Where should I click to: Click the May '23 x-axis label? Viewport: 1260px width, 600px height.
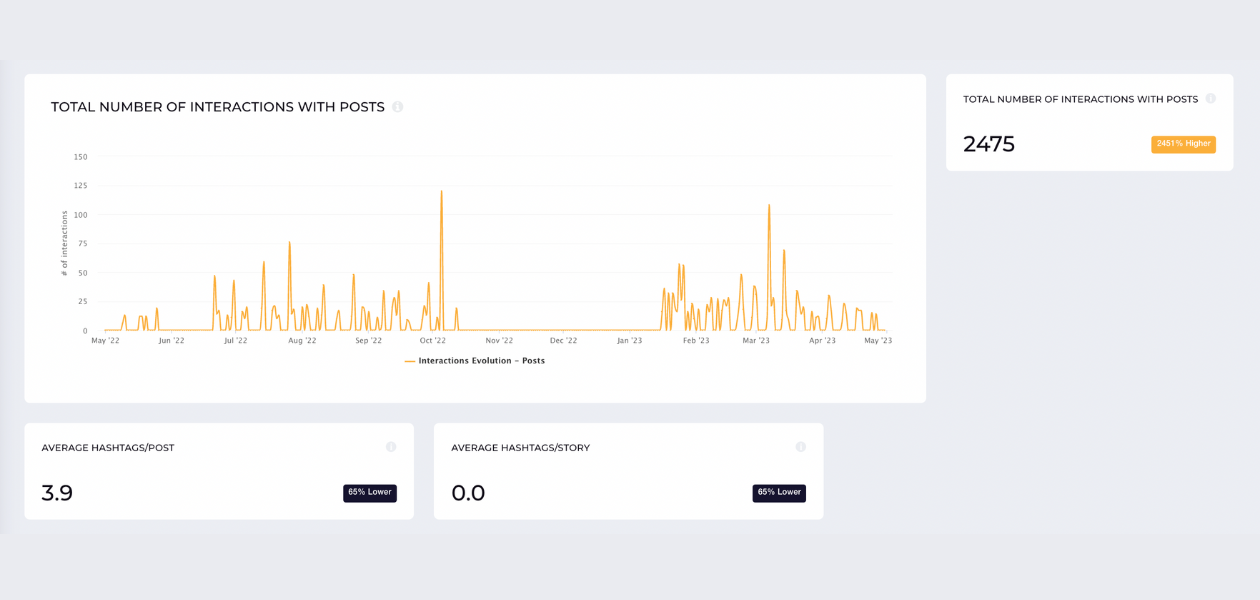878,340
